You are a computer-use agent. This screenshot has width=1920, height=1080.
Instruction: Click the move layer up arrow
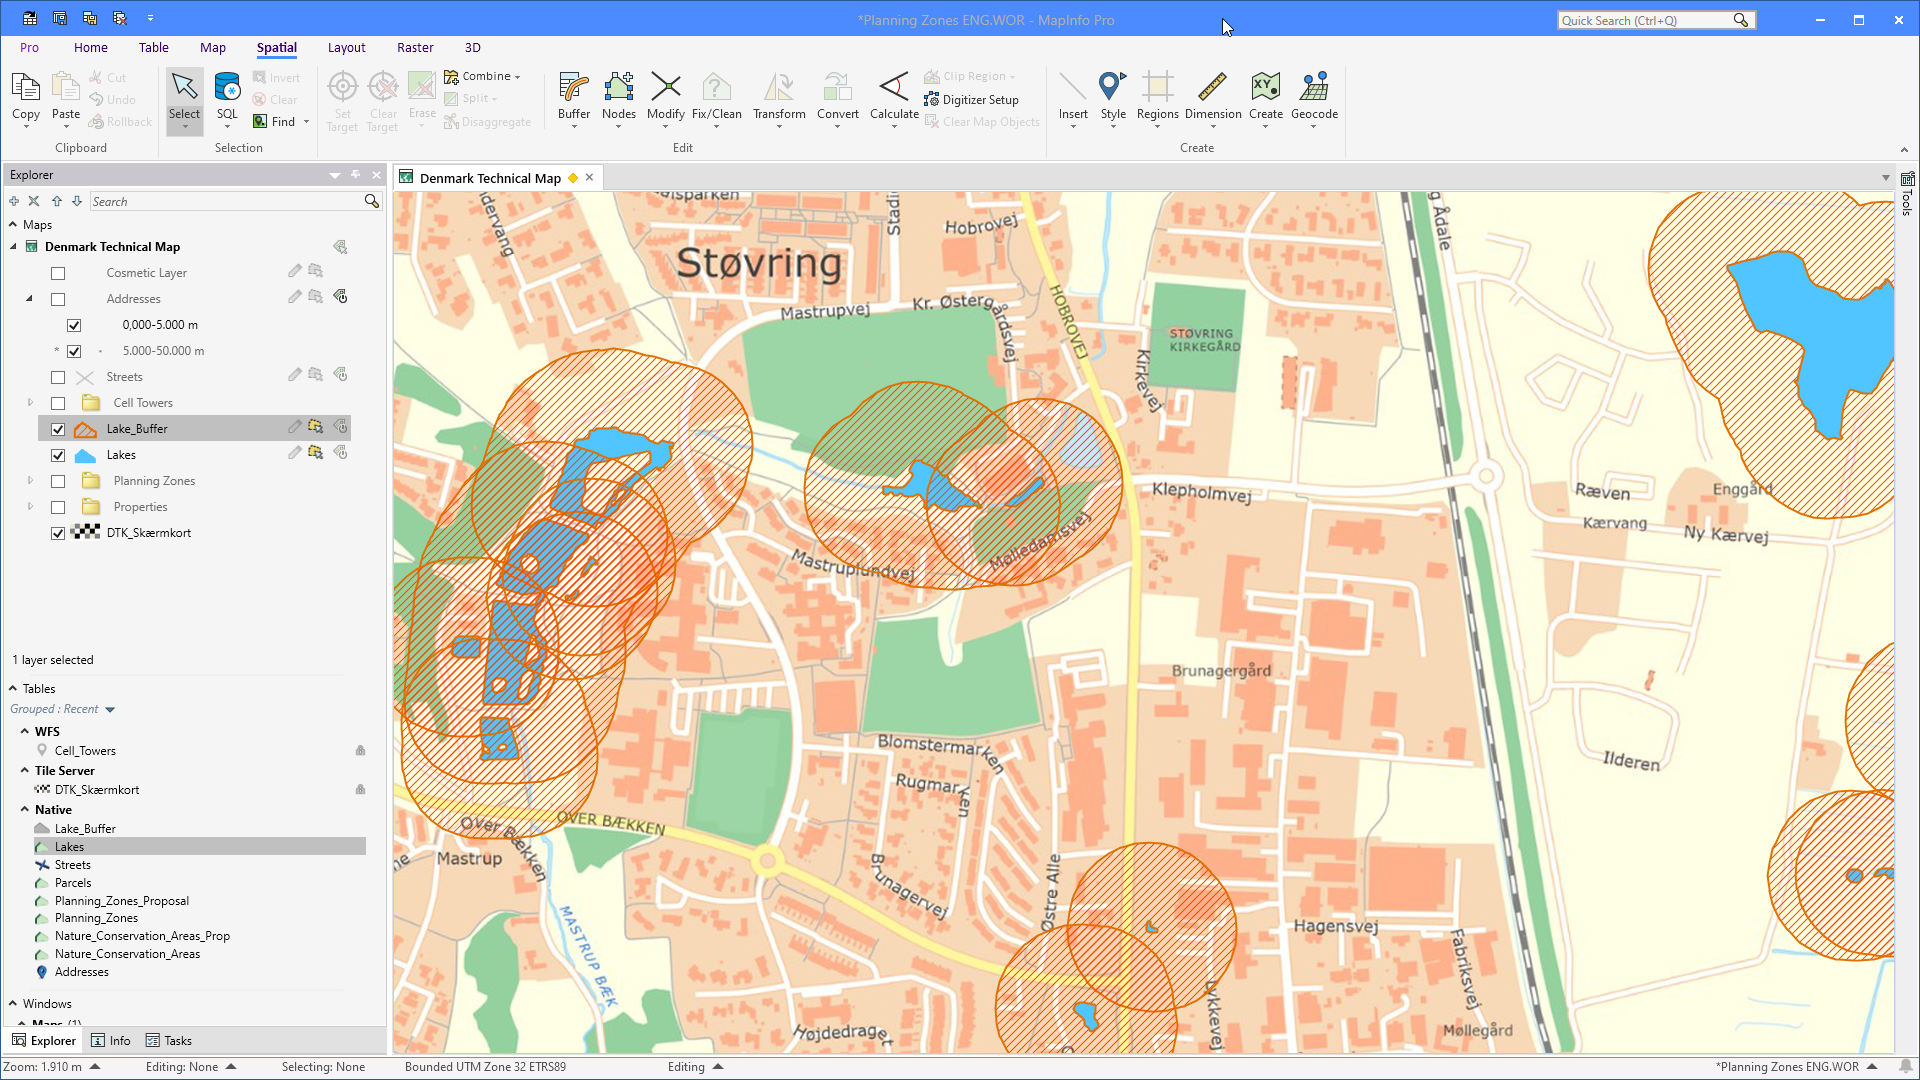[x=57, y=201]
